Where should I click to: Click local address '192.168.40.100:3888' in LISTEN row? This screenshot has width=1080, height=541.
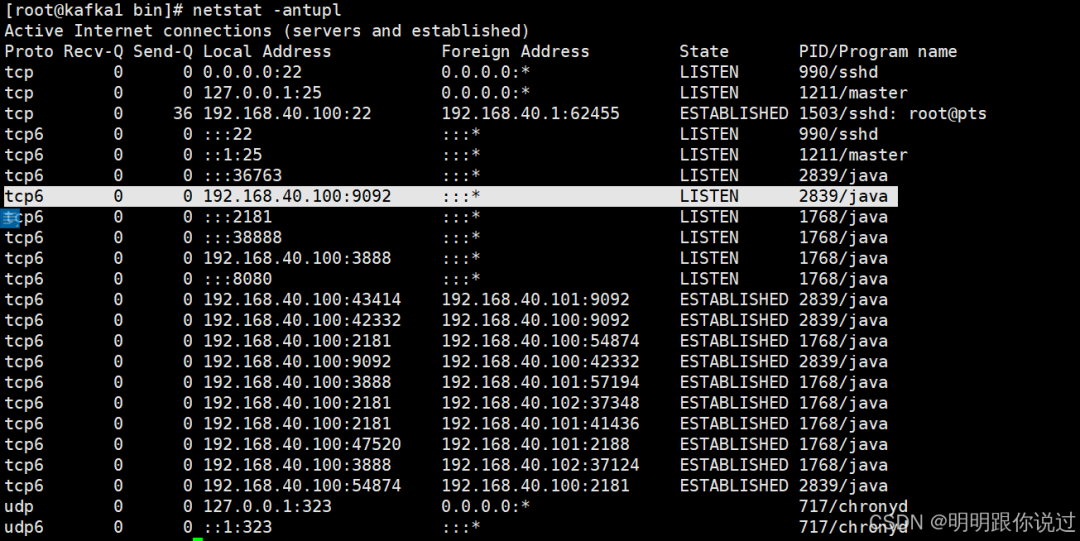click(x=297, y=258)
